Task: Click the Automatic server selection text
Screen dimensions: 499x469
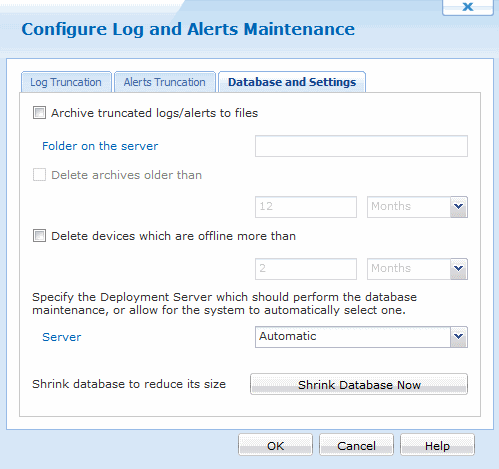Action: click(x=288, y=336)
